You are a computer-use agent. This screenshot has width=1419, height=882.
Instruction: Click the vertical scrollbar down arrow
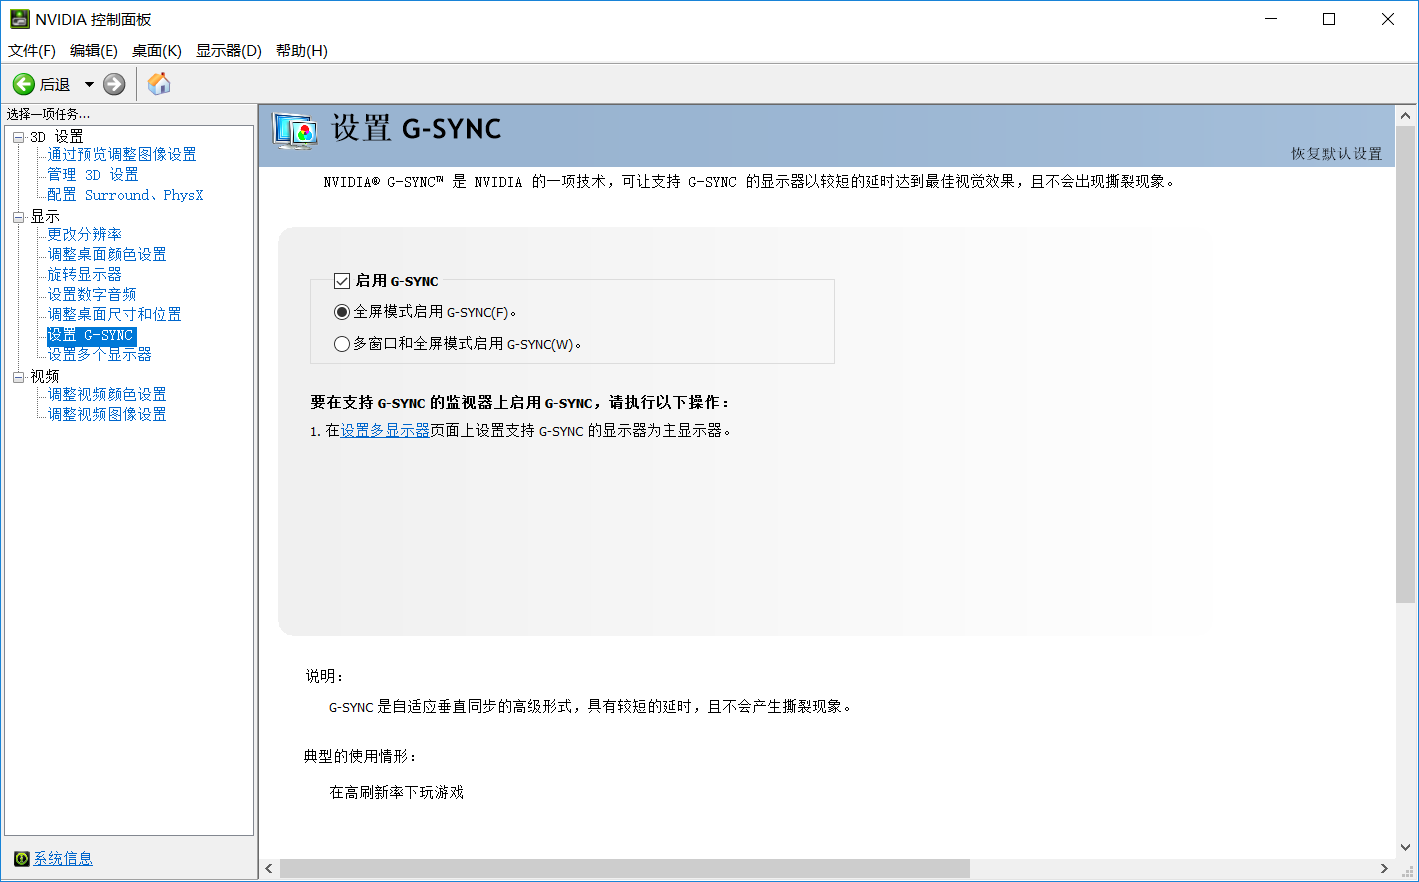click(1405, 847)
